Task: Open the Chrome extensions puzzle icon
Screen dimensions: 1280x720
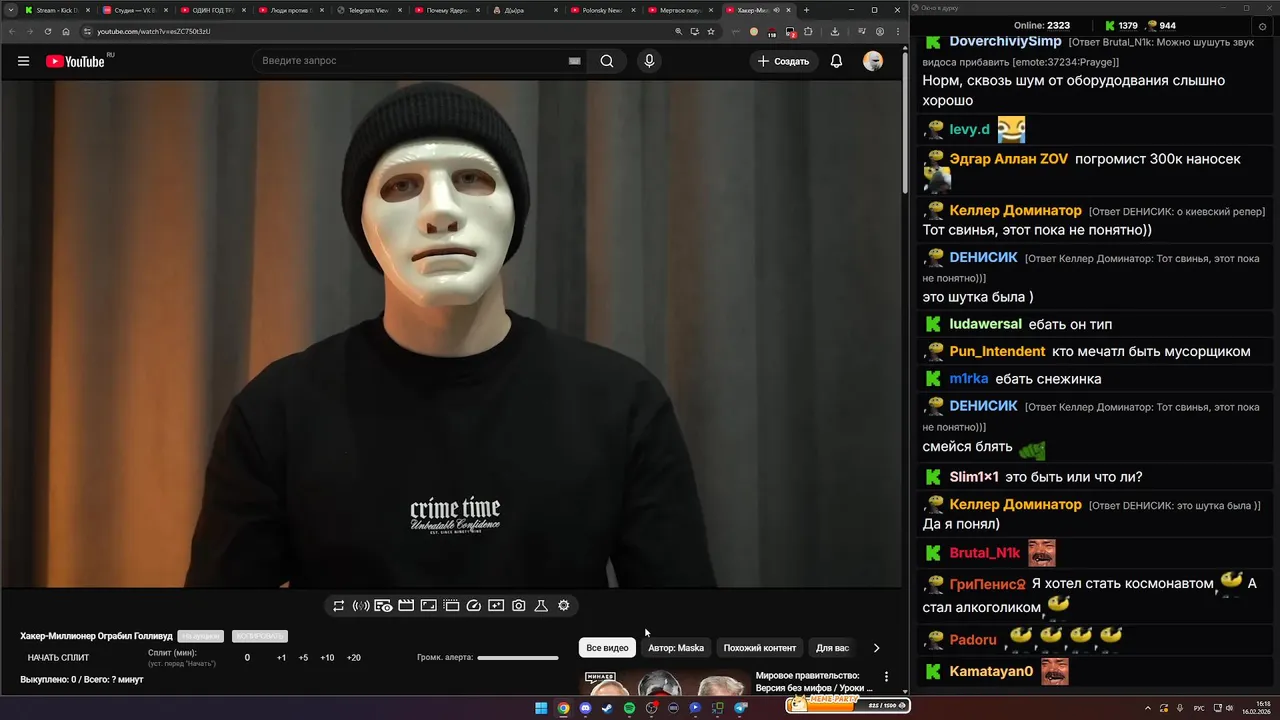Action: coord(808,31)
